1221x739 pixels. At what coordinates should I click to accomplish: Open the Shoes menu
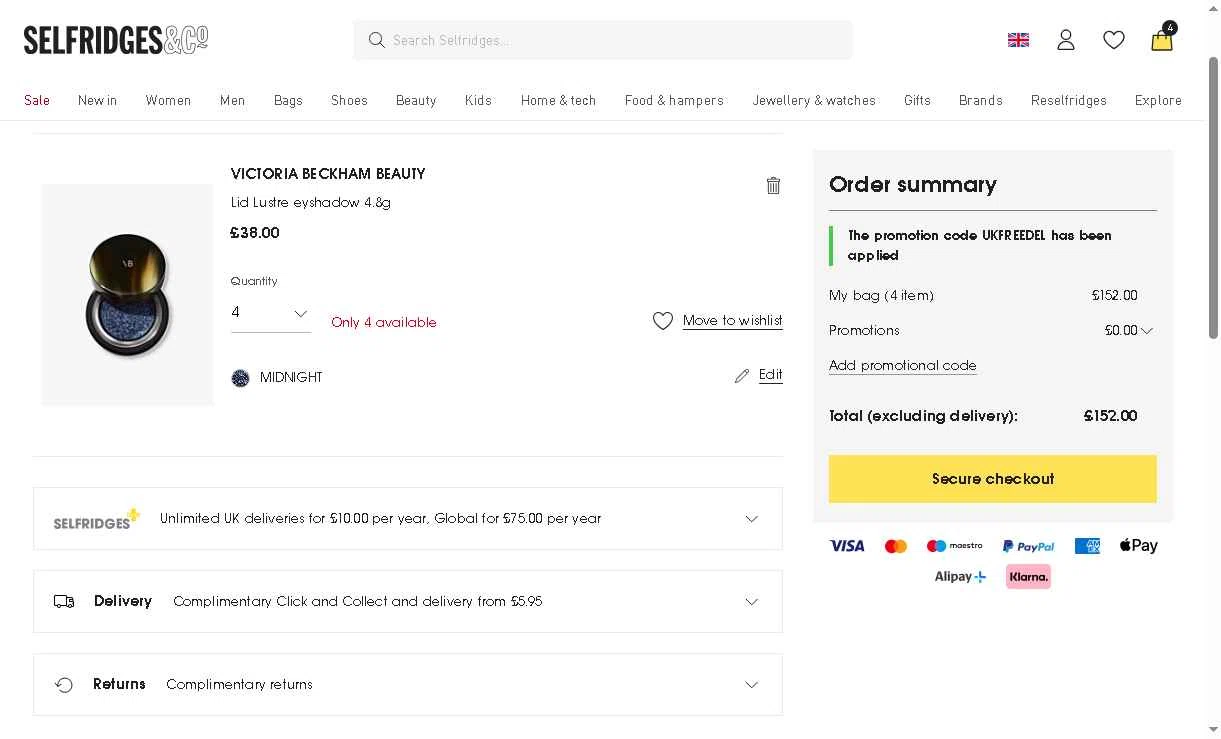pos(349,100)
